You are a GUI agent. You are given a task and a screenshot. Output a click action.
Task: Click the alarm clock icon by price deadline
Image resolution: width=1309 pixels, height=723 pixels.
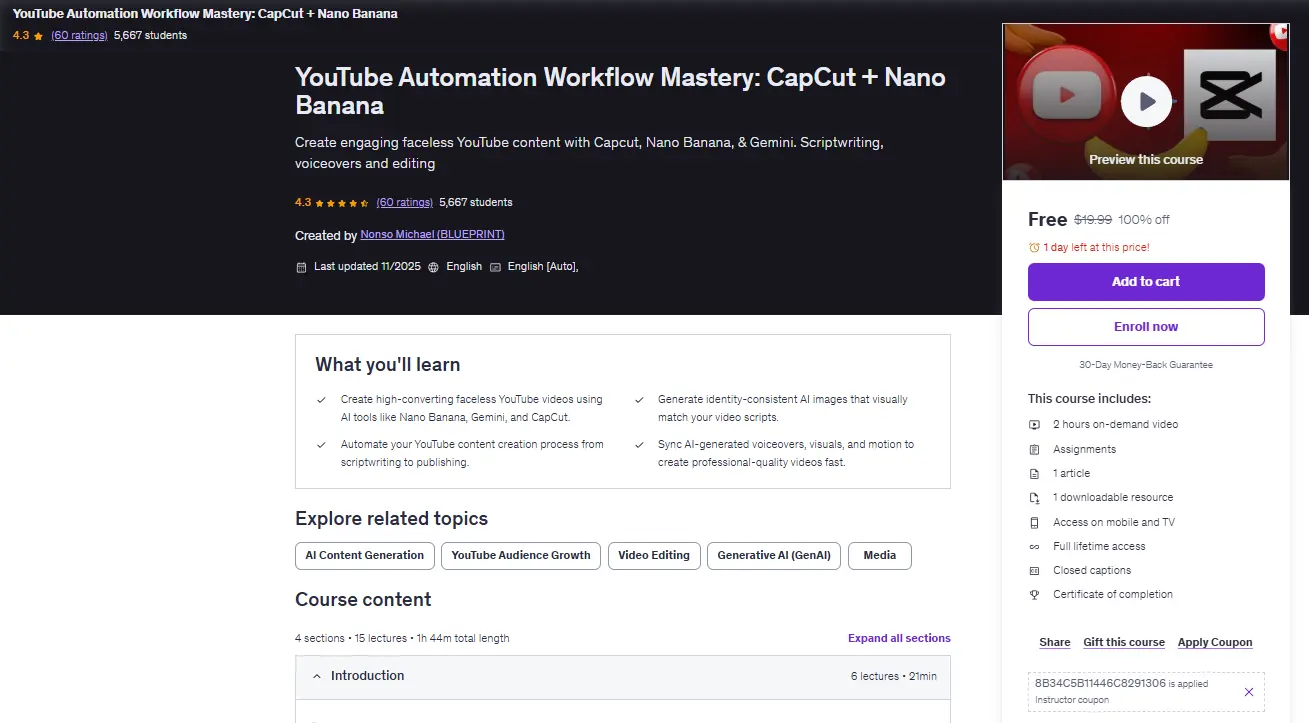click(x=1034, y=248)
